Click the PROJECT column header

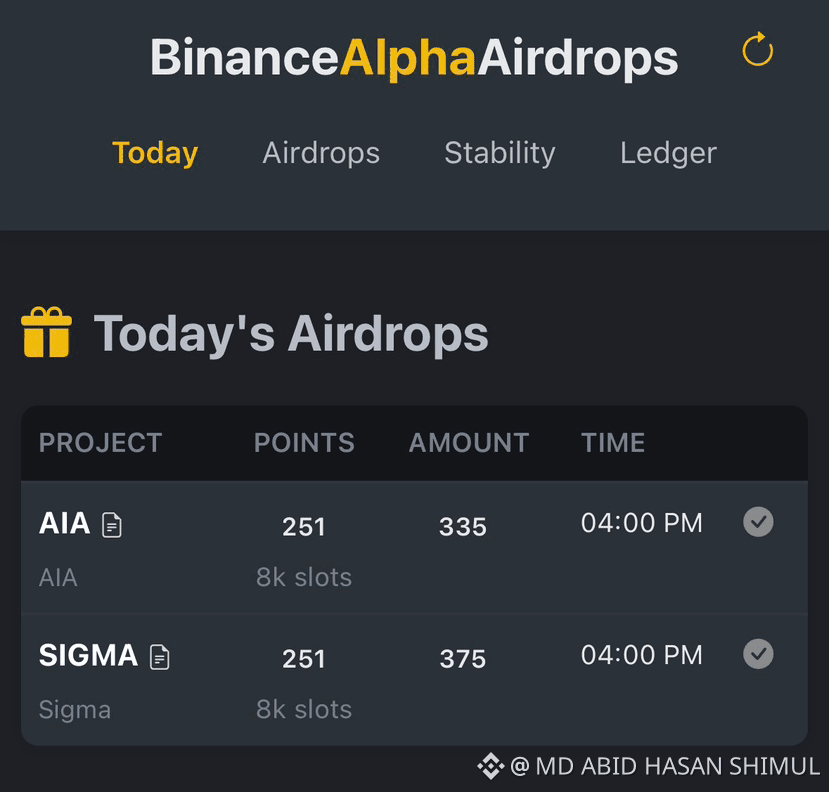(x=100, y=443)
